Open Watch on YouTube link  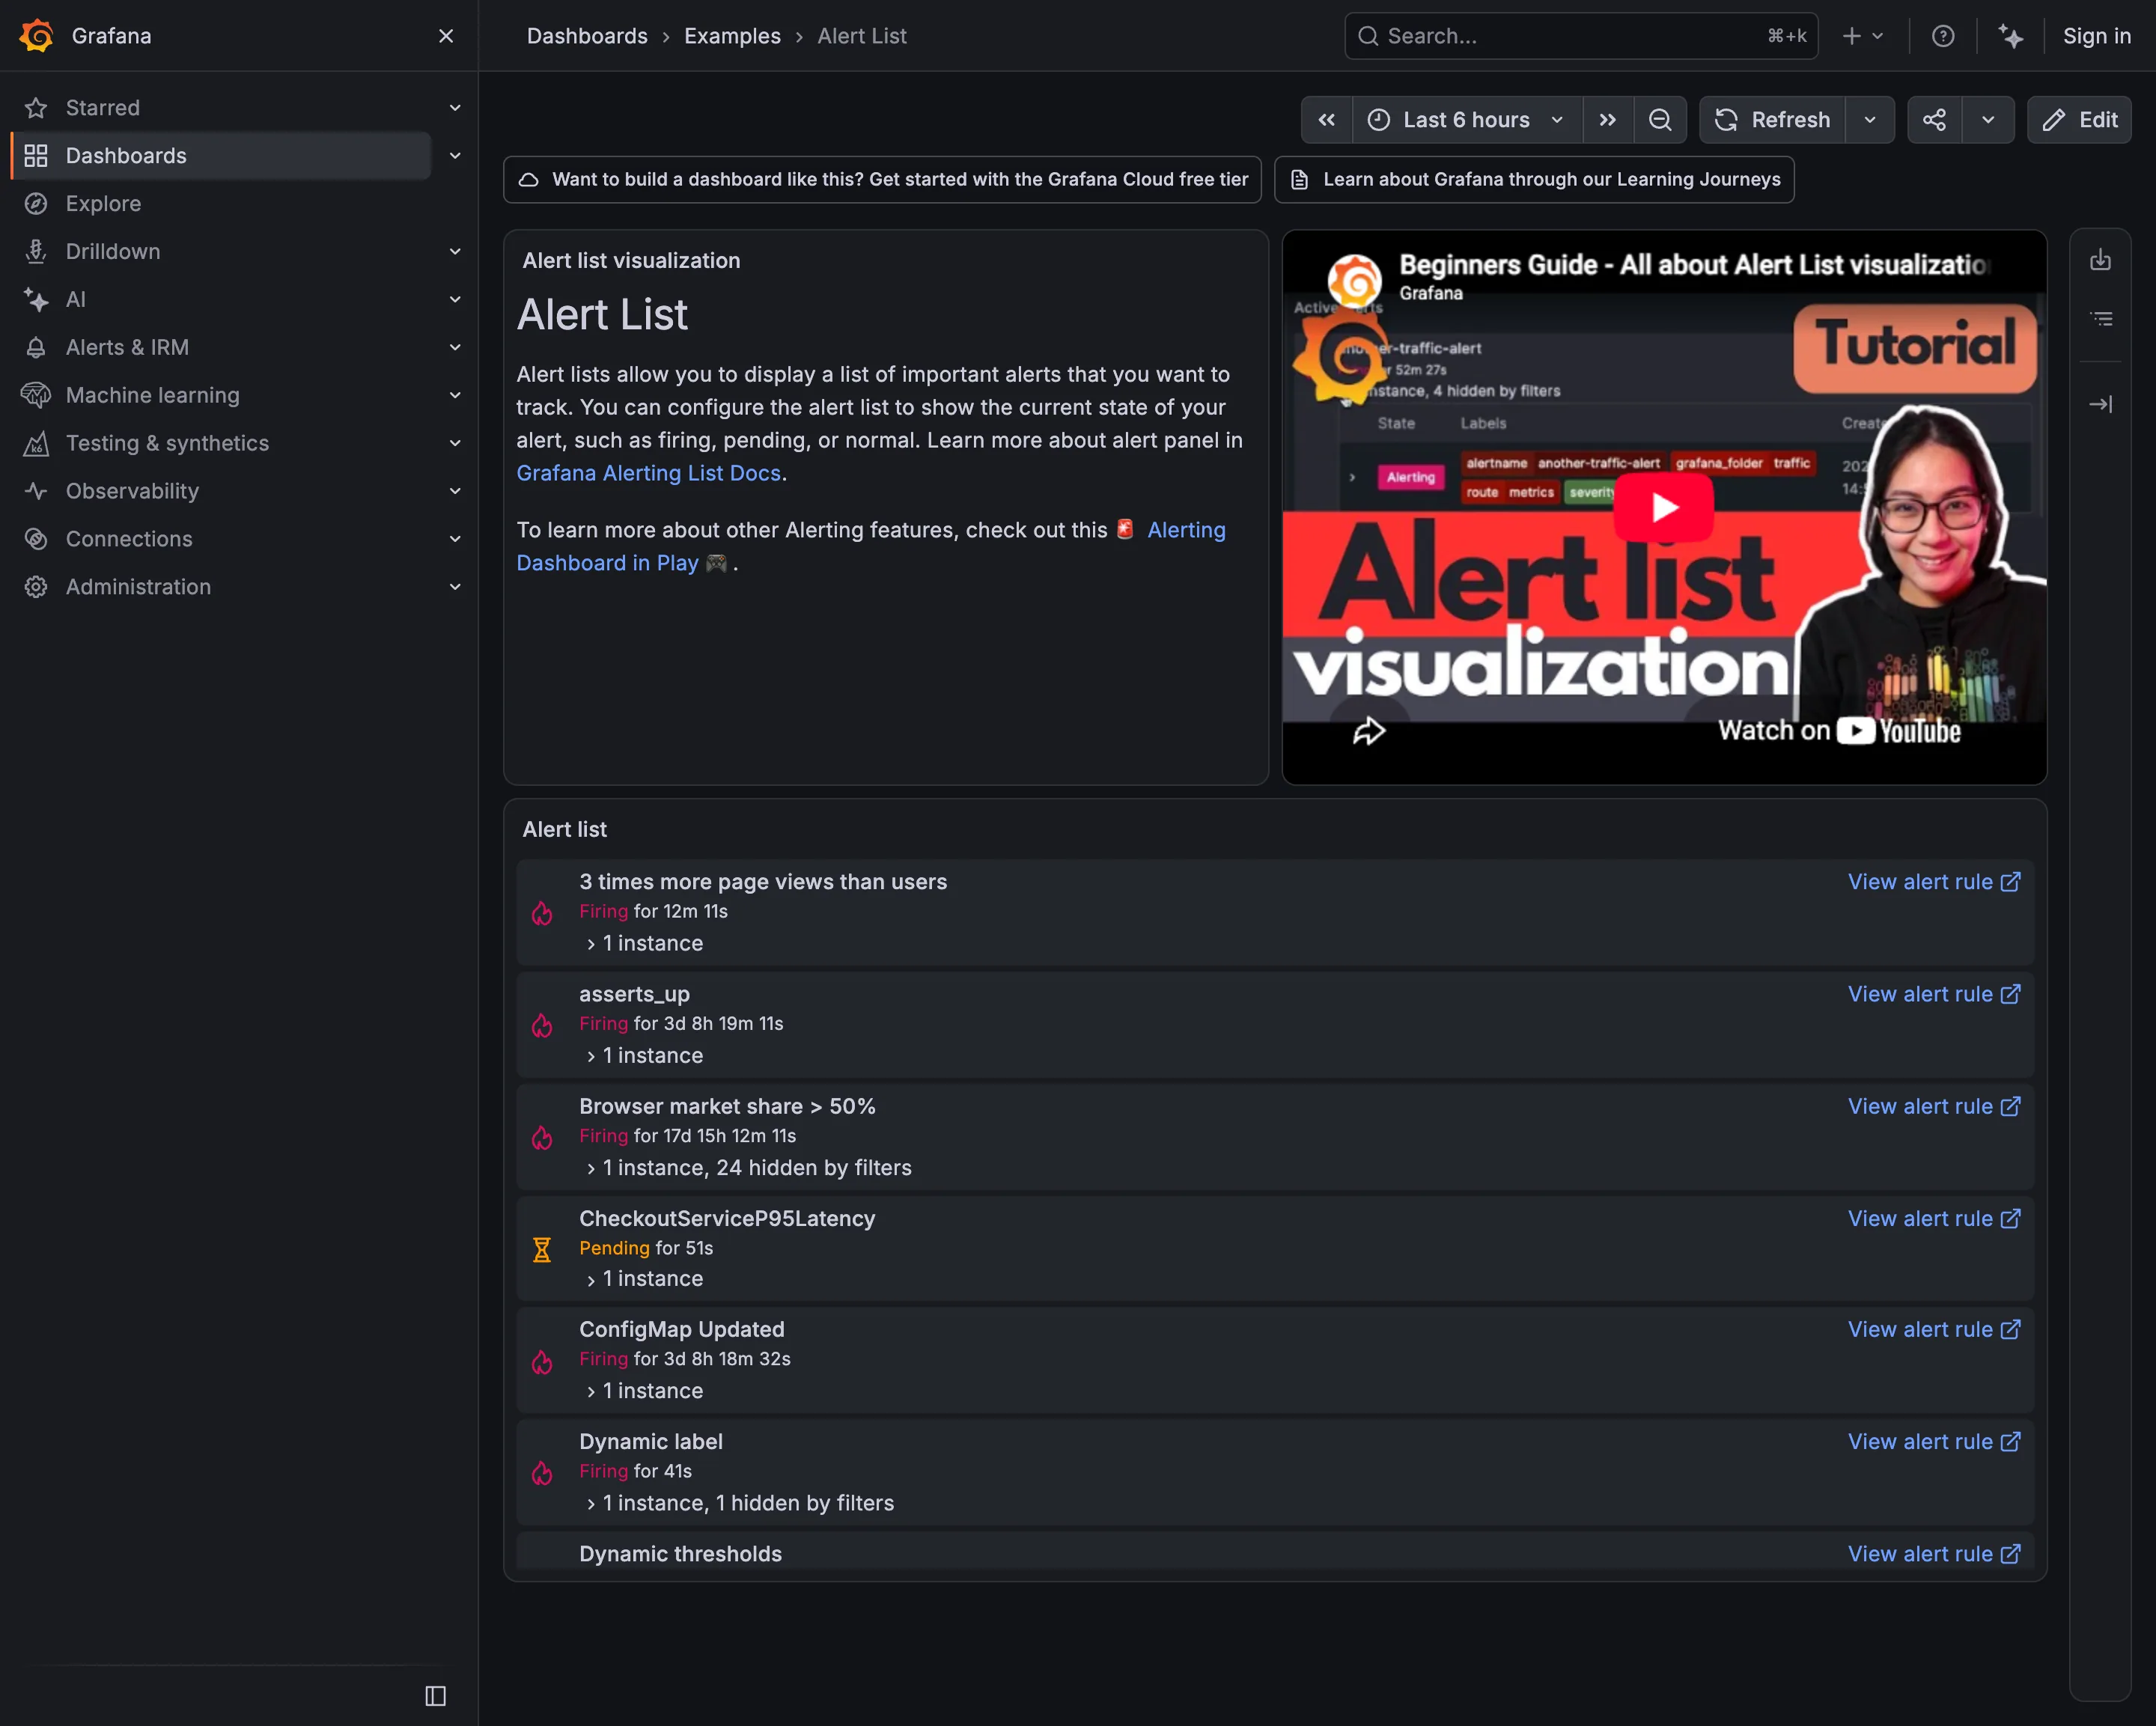click(1839, 731)
